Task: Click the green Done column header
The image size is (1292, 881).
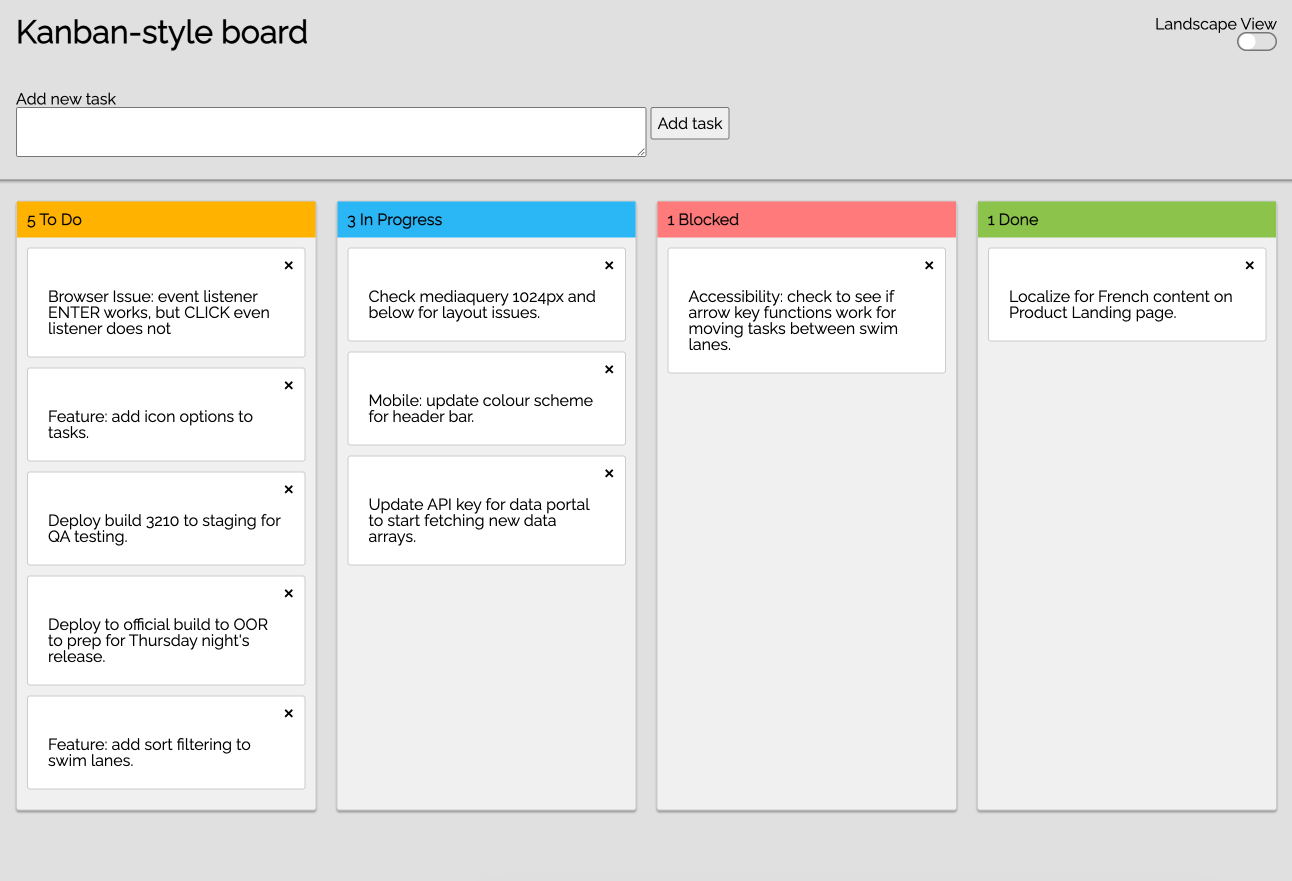Action: pos(1126,220)
